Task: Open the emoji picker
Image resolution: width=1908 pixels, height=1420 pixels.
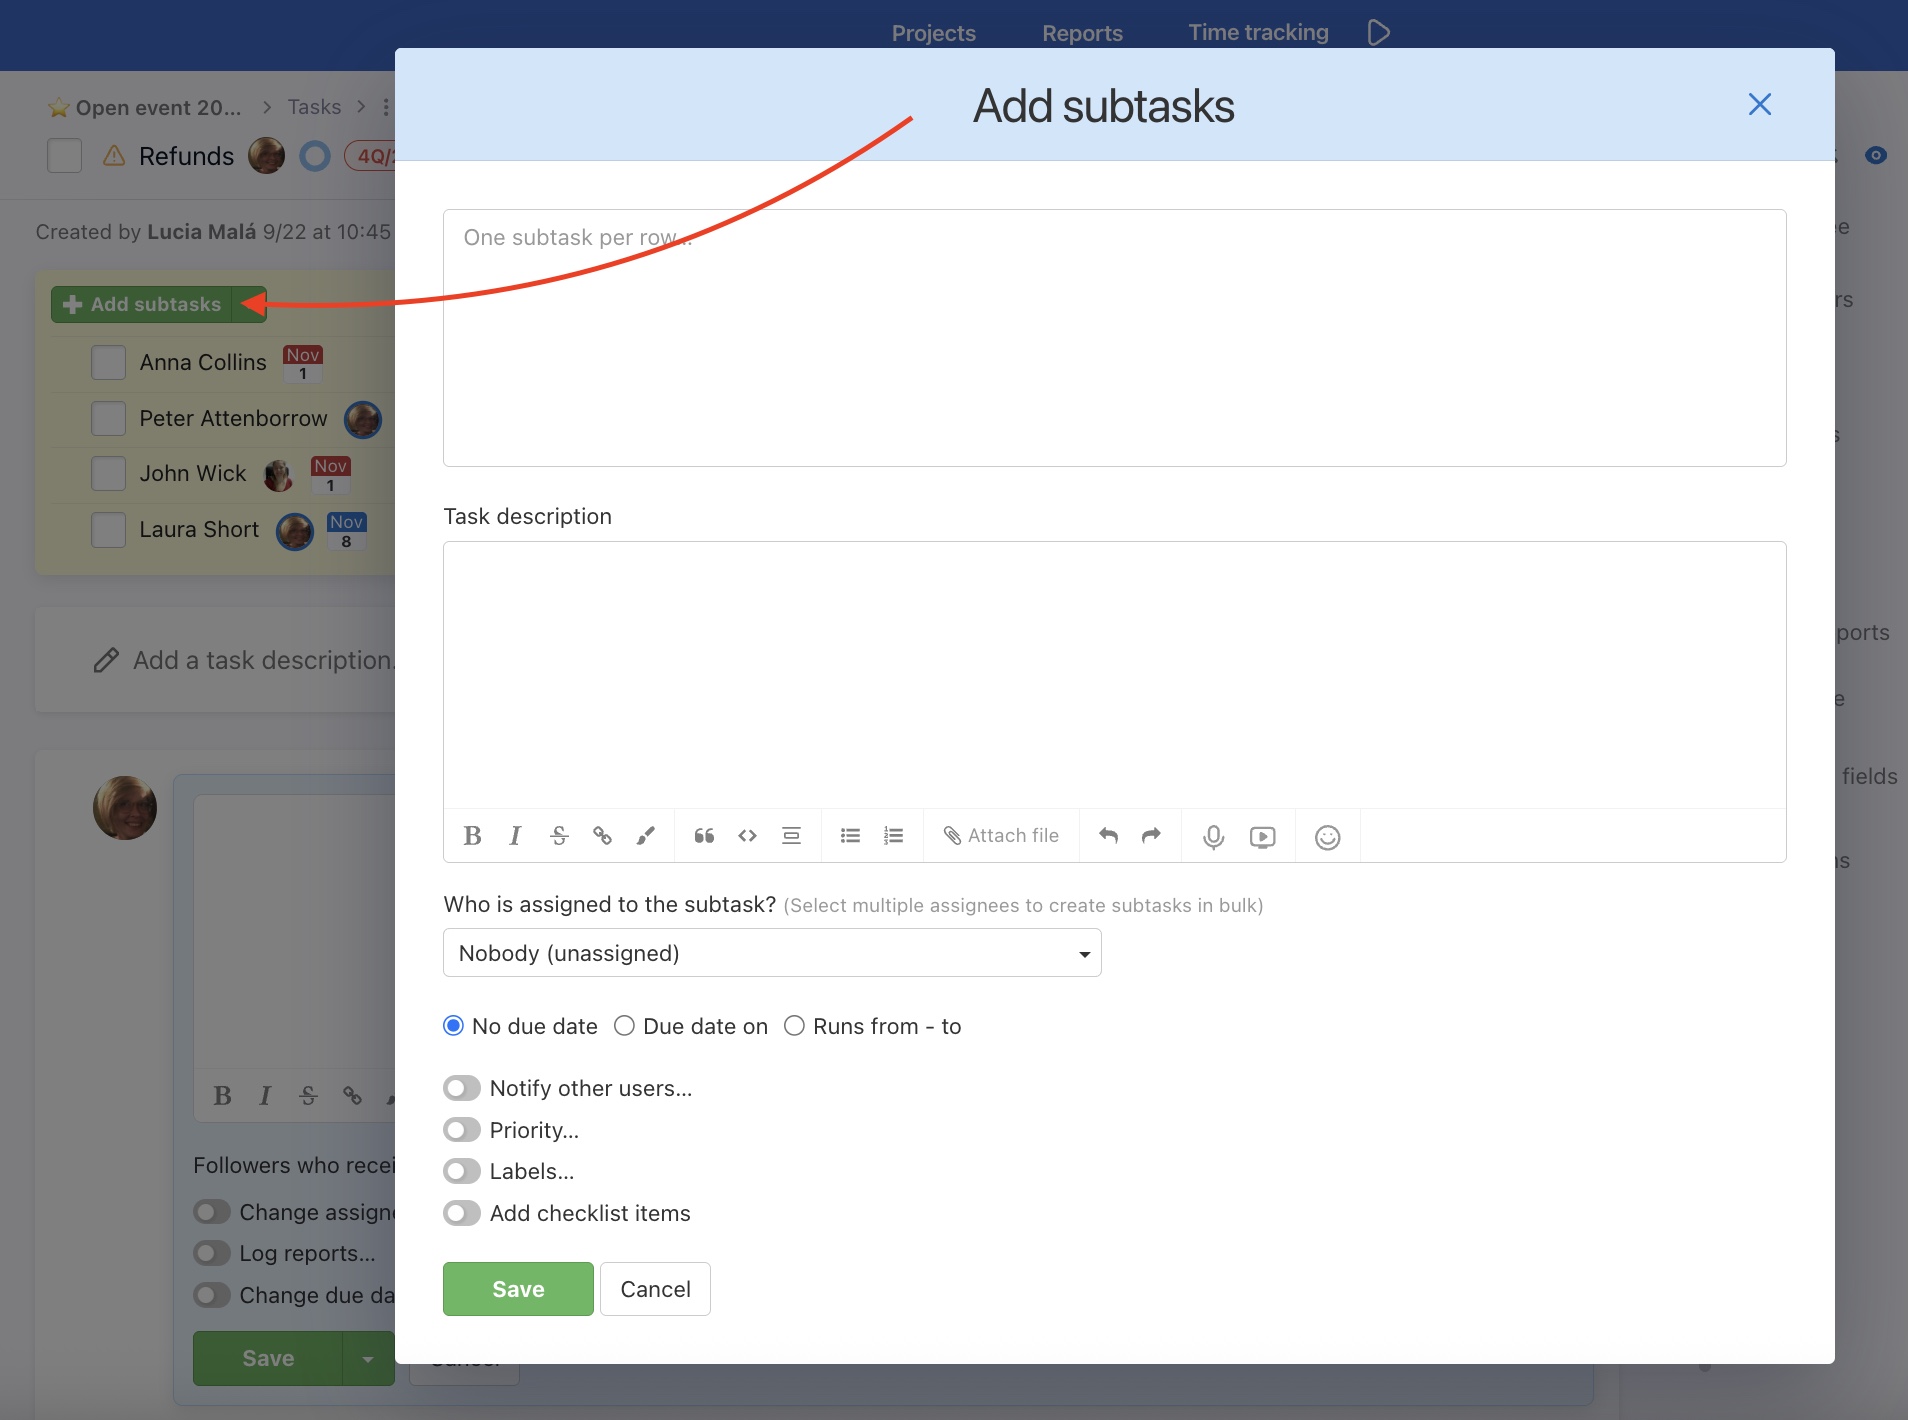Action: [1327, 836]
